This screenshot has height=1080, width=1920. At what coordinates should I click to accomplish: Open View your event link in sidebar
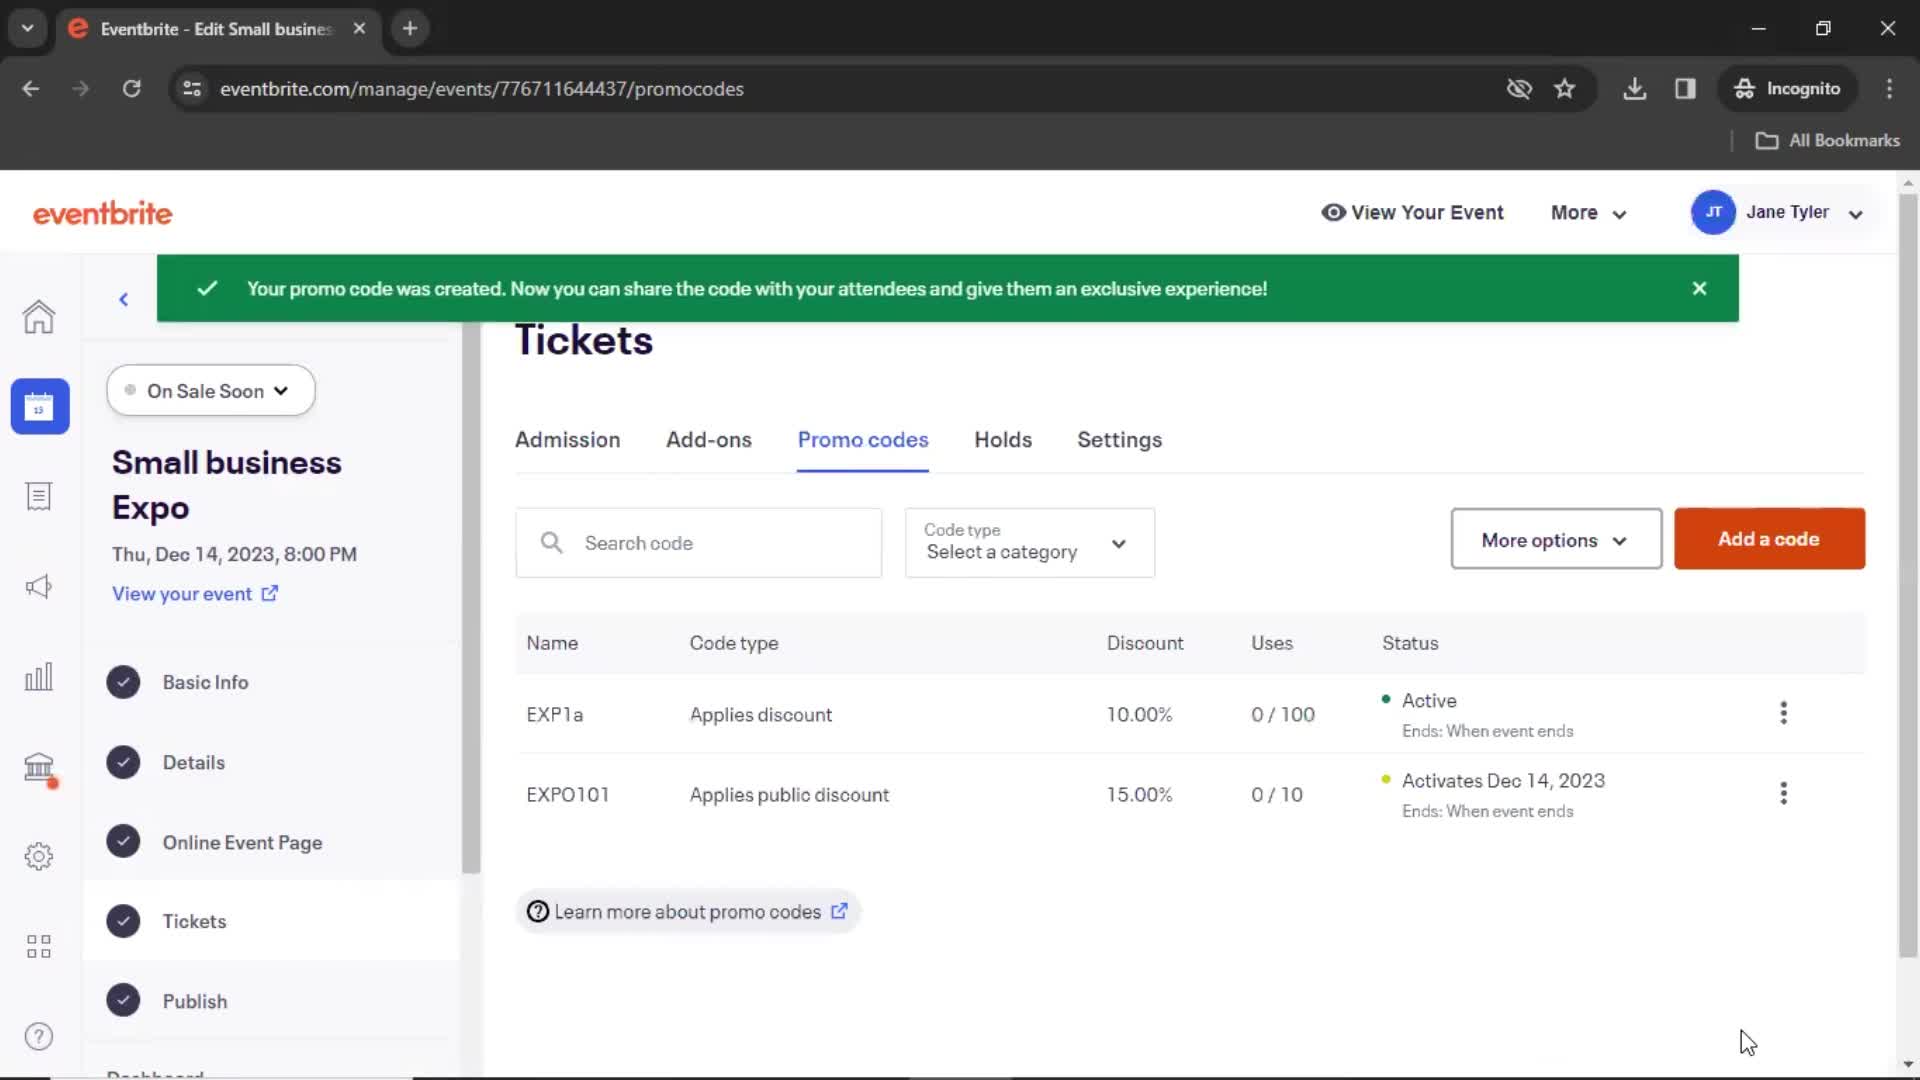click(195, 594)
